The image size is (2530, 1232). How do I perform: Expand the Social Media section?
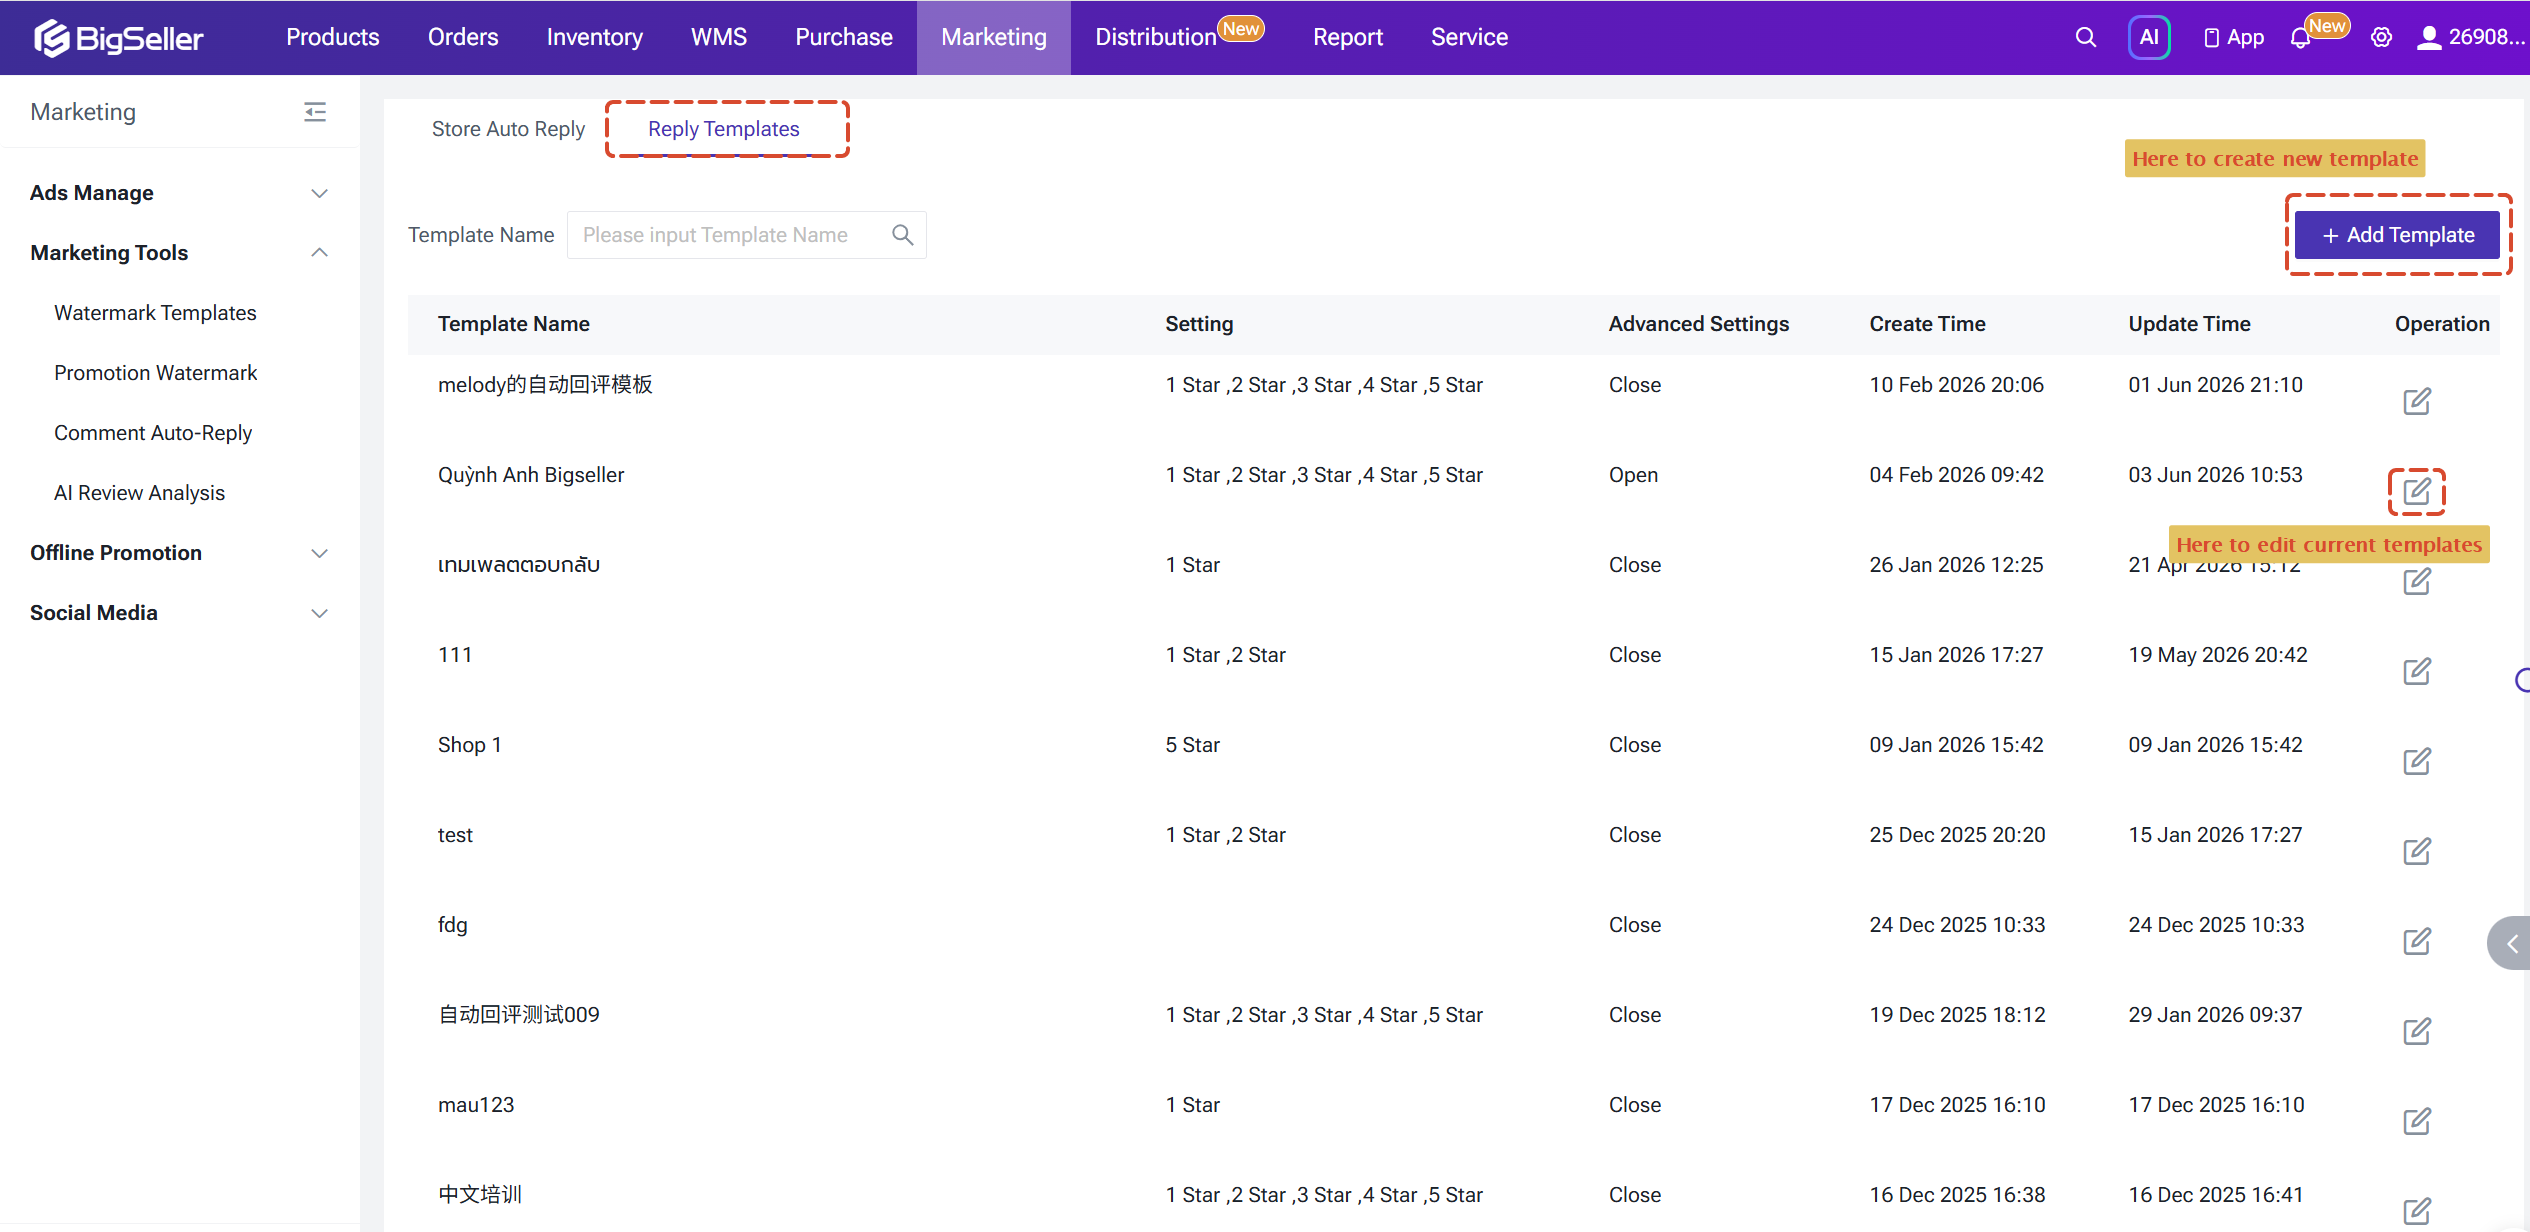coord(180,613)
